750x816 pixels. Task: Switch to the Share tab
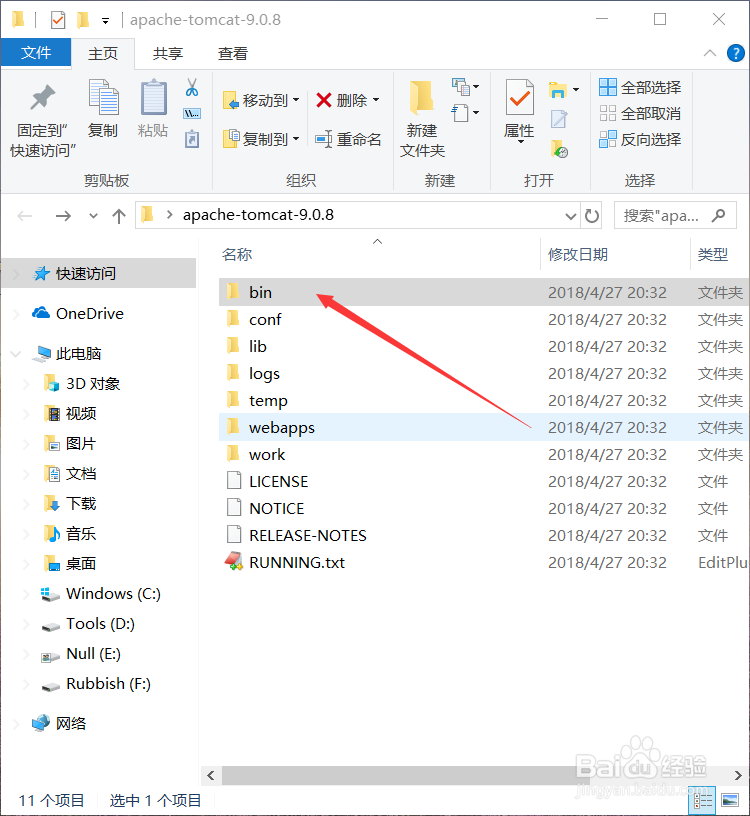point(168,54)
